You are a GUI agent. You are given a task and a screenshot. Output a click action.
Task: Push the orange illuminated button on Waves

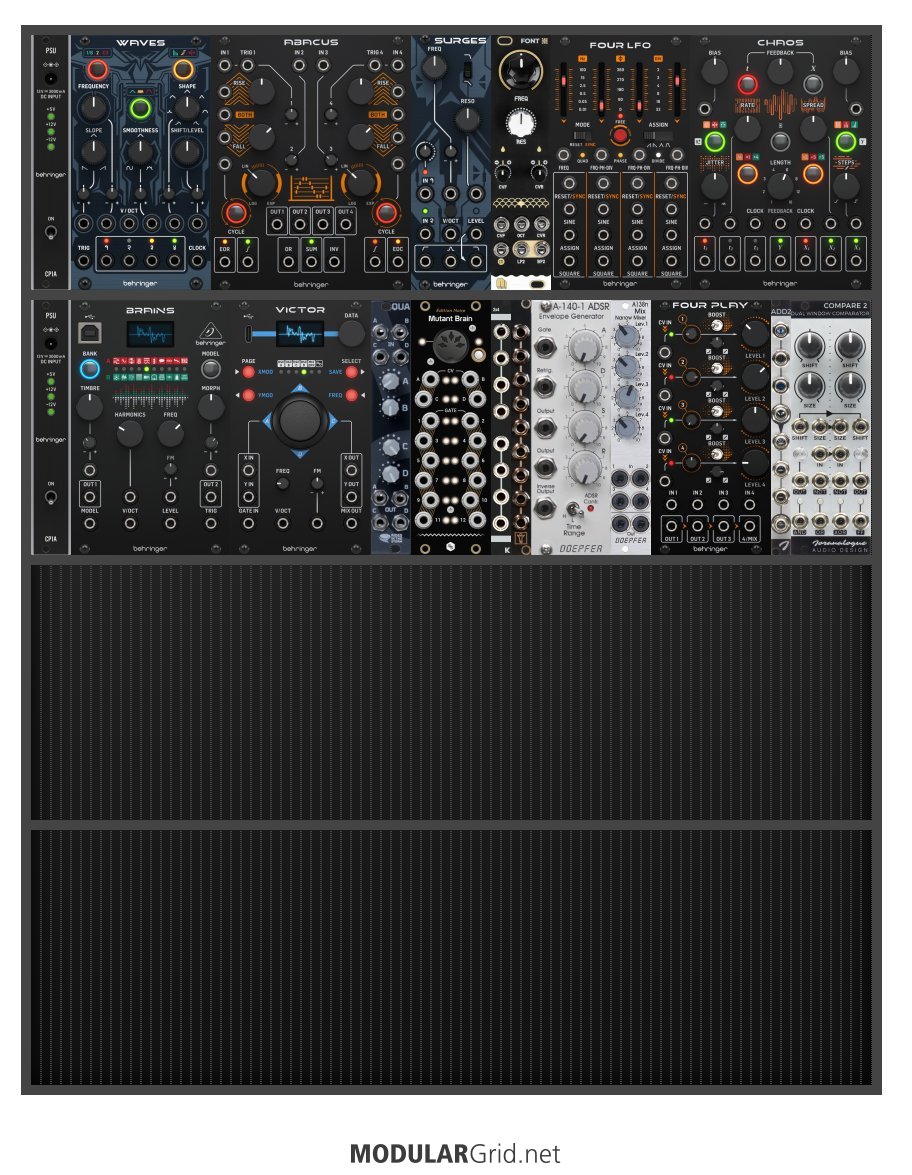(x=183, y=70)
